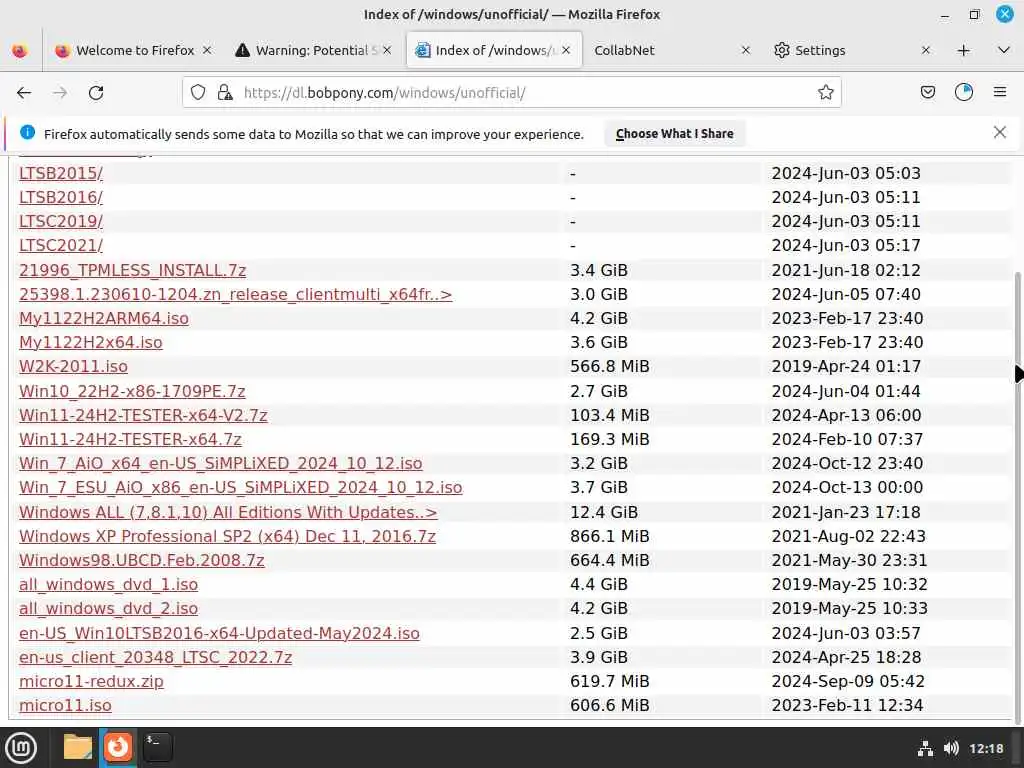Close the Index of /windows tab
The width and height of the screenshot is (1024, 768).
coord(566,50)
